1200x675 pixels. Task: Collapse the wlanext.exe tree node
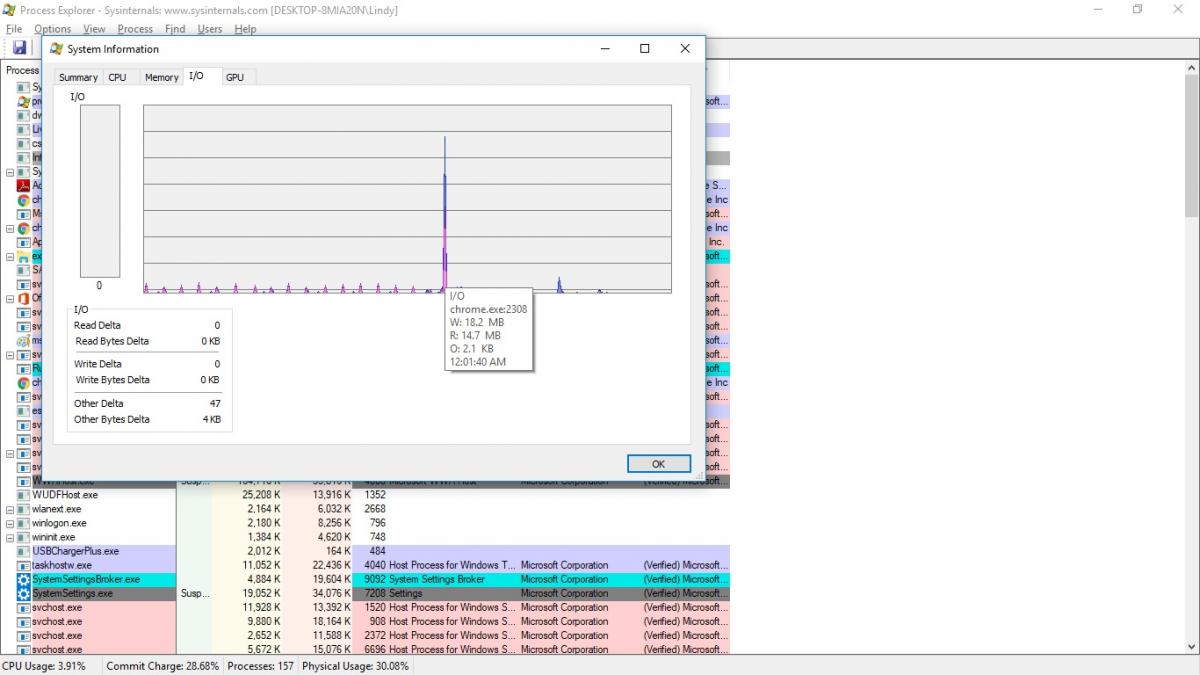pos(10,509)
